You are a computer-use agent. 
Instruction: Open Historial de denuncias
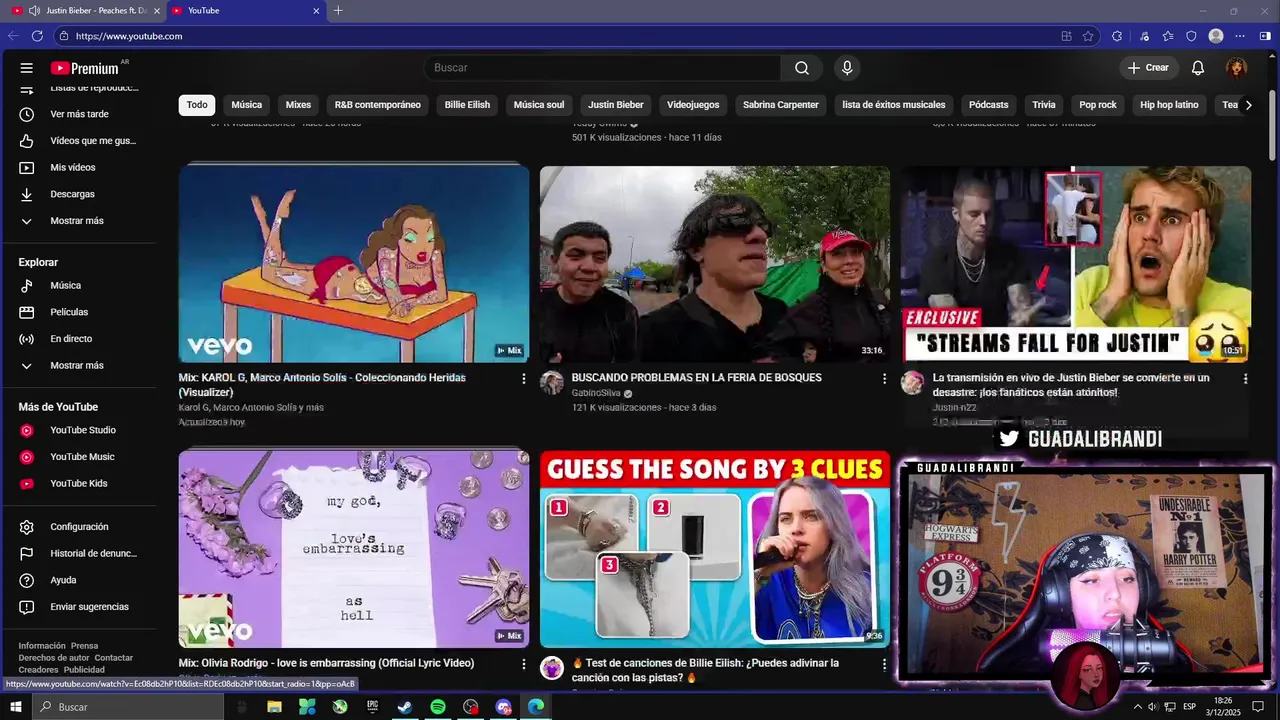[x=78, y=553]
